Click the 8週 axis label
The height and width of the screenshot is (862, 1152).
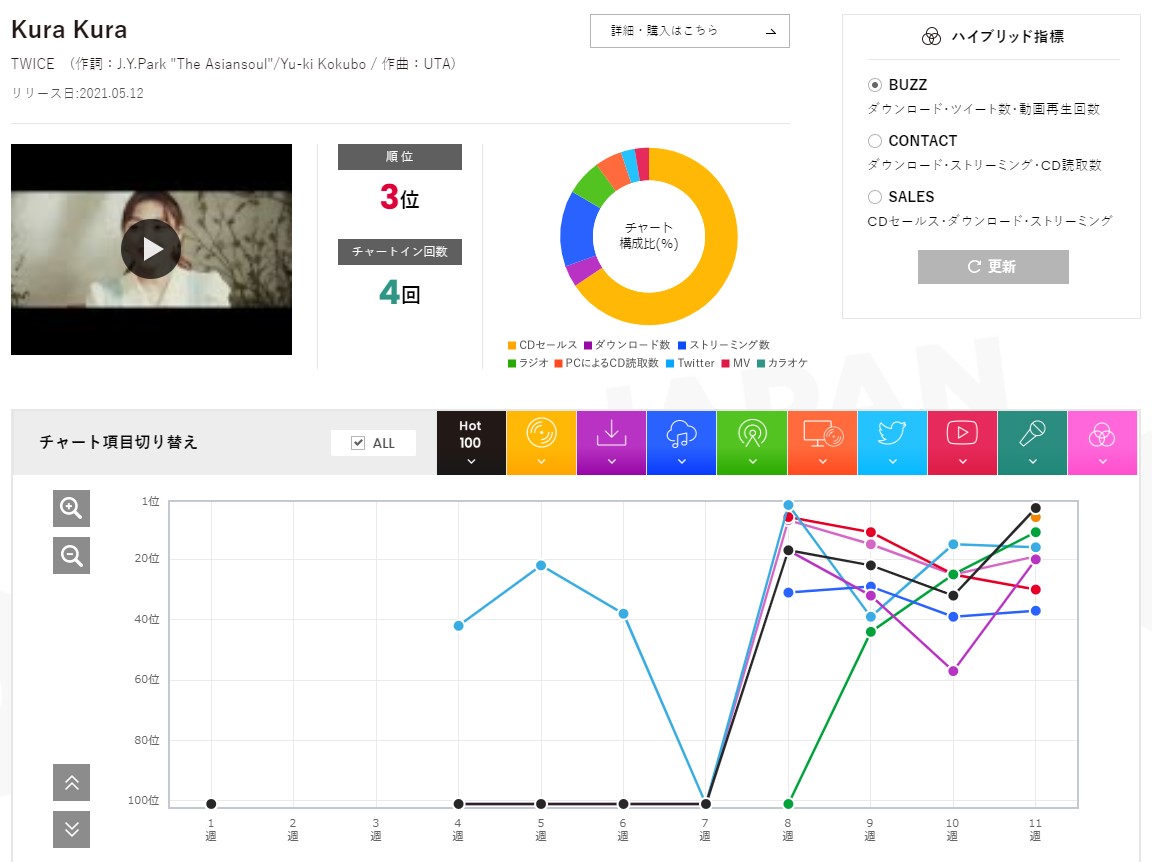point(788,830)
